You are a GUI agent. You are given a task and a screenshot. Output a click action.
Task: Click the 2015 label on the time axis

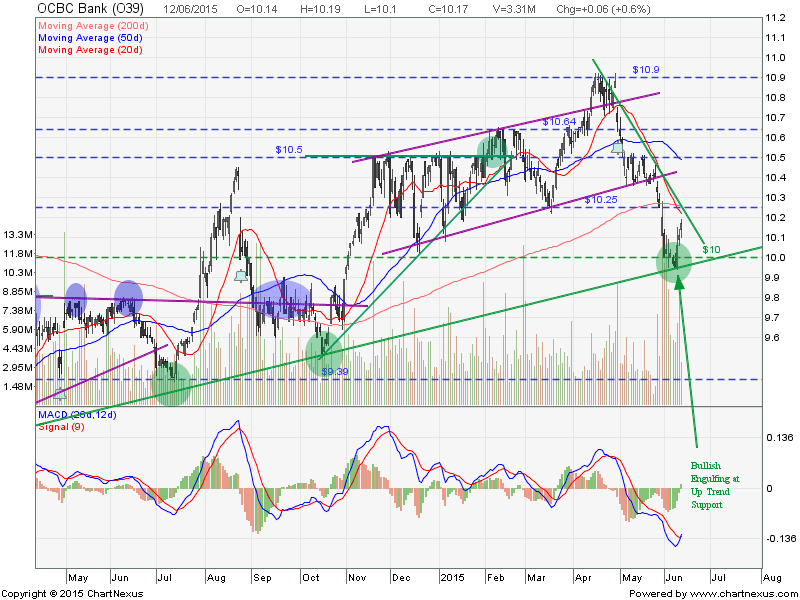pyautogui.click(x=453, y=578)
